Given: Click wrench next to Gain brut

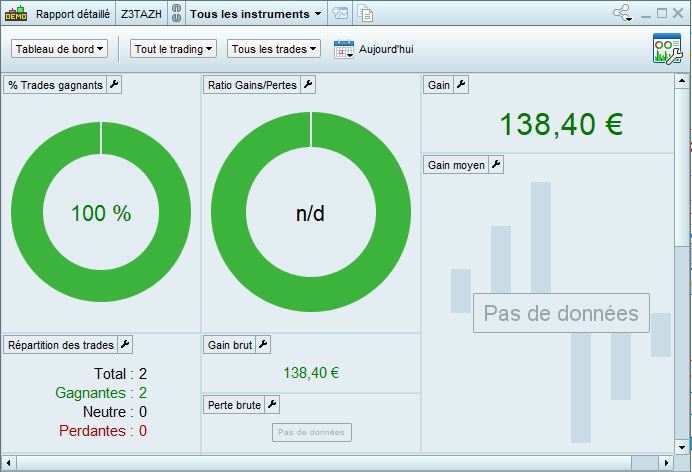Looking at the screenshot, I should (x=263, y=345).
